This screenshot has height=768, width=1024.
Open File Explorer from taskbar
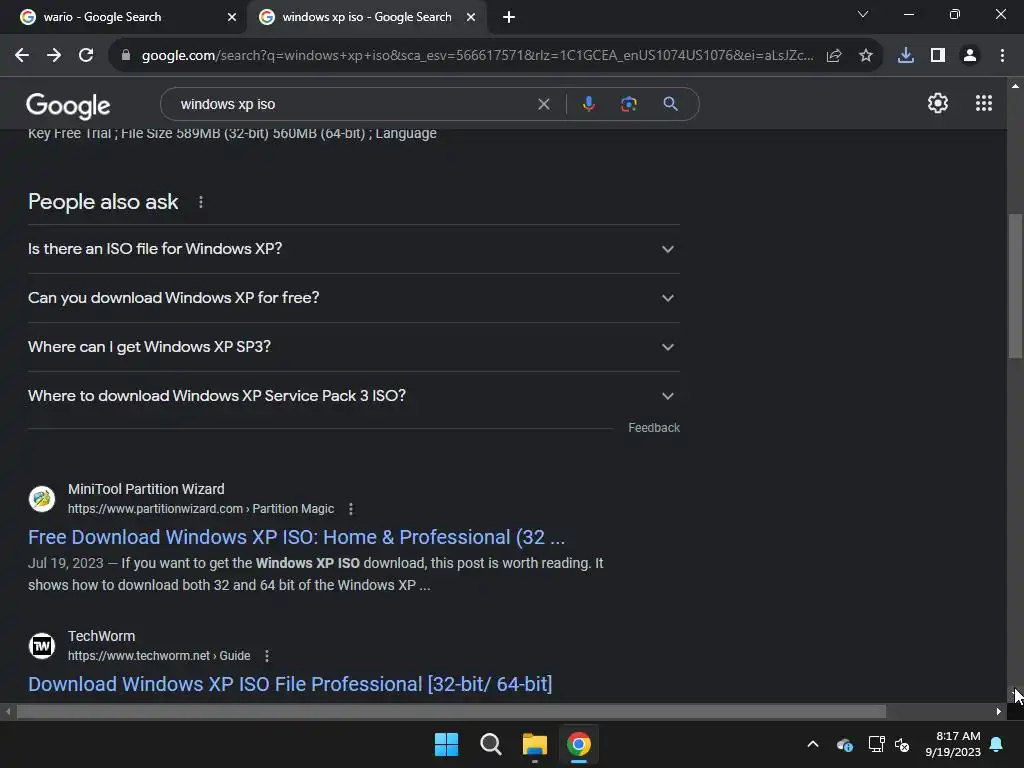(x=534, y=744)
